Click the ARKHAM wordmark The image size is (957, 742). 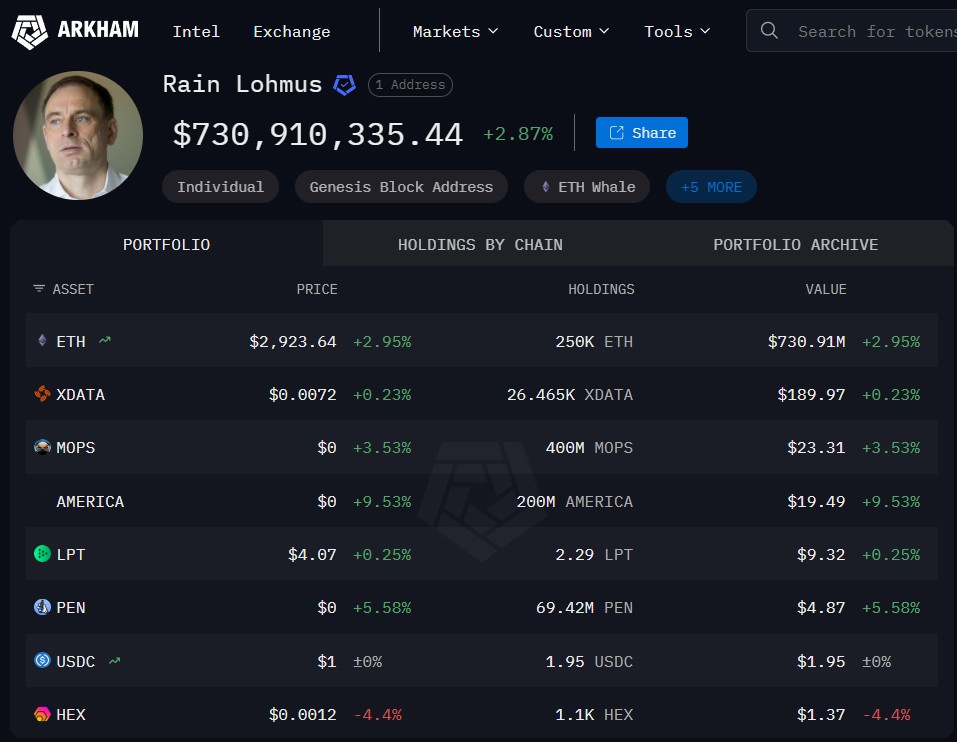(x=98, y=29)
